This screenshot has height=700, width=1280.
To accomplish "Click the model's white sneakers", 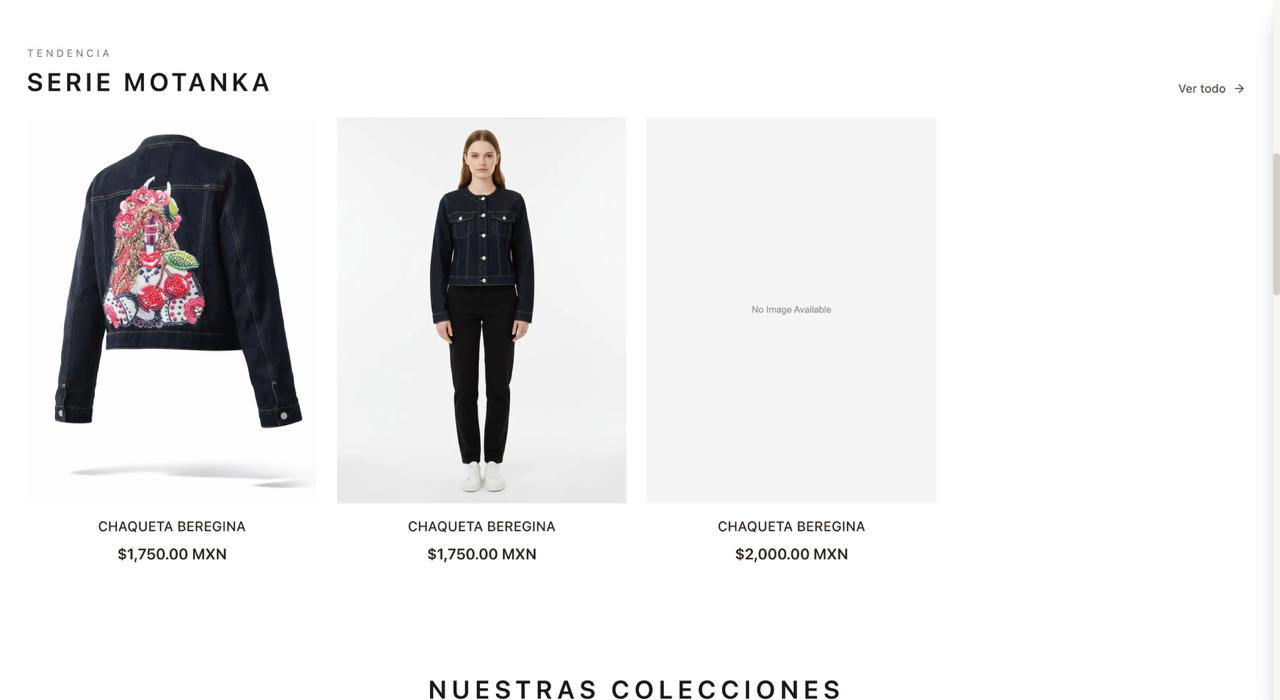I will [x=483, y=476].
